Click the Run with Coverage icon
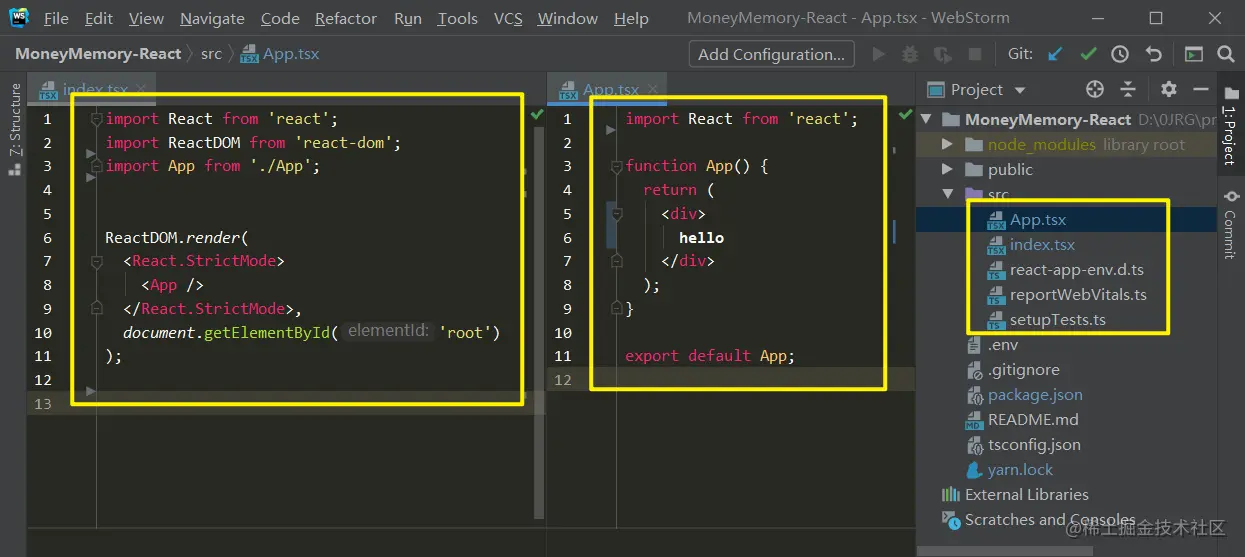Image resolution: width=1245 pixels, height=557 pixels. (x=941, y=54)
